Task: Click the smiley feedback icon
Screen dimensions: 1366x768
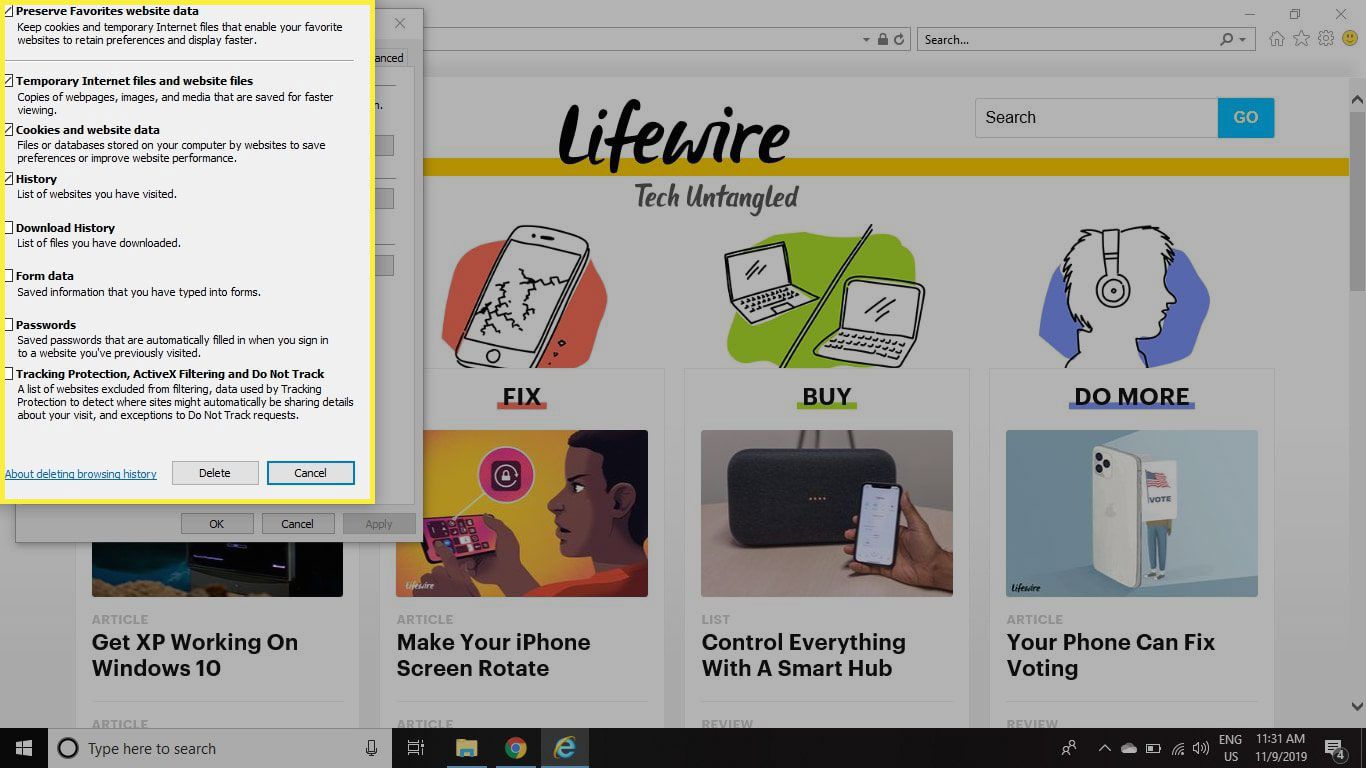Action: pyautogui.click(x=1349, y=39)
